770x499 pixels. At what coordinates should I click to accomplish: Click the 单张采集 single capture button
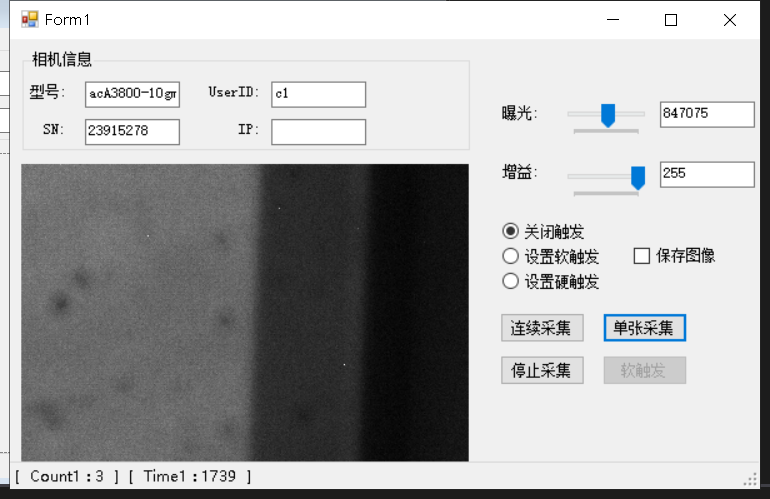click(x=644, y=328)
